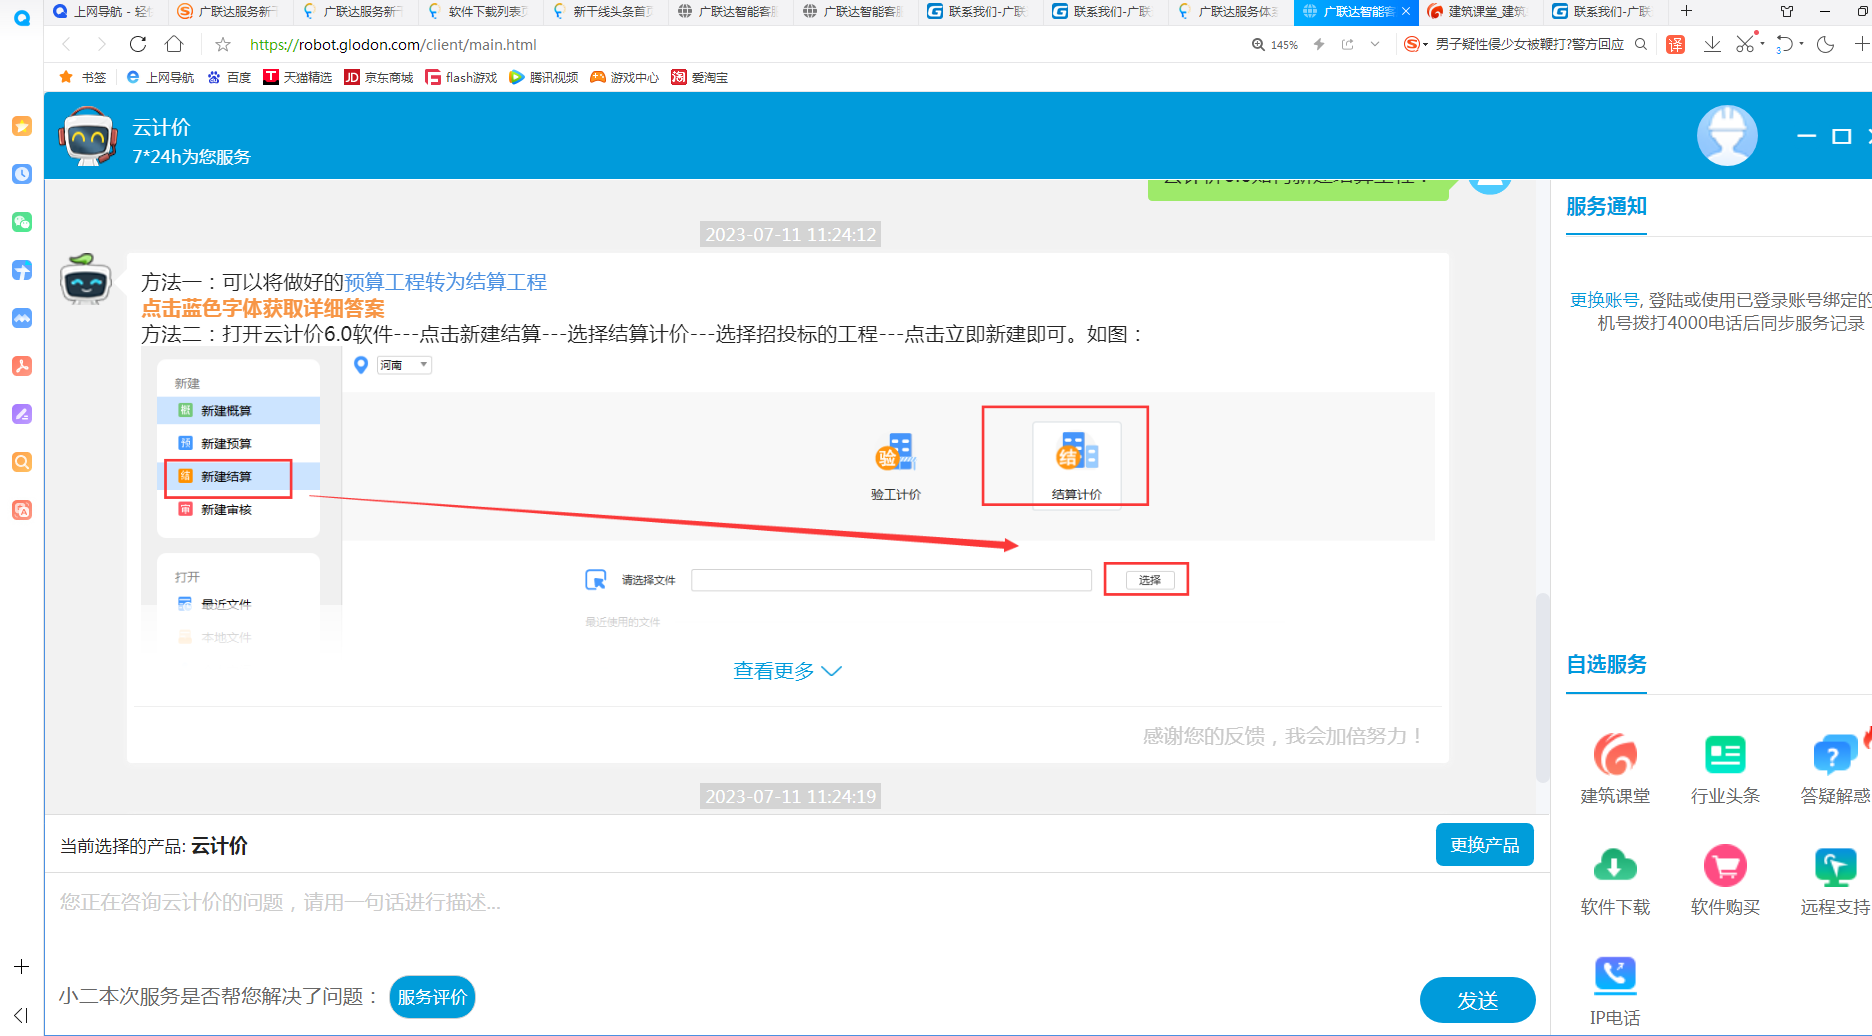Open dropdown arrow next to undo icon
Screen dimensions: 1872x1036
(1801, 44)
